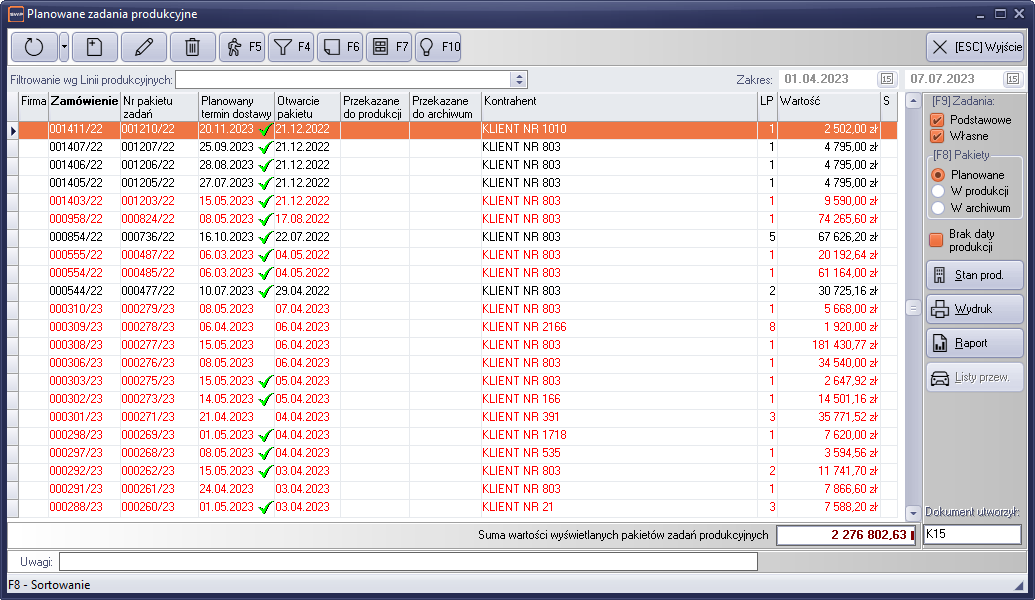
Task: Open the funnel filter F4 tool
Action: pyautogui.click(x=292, y=46)
